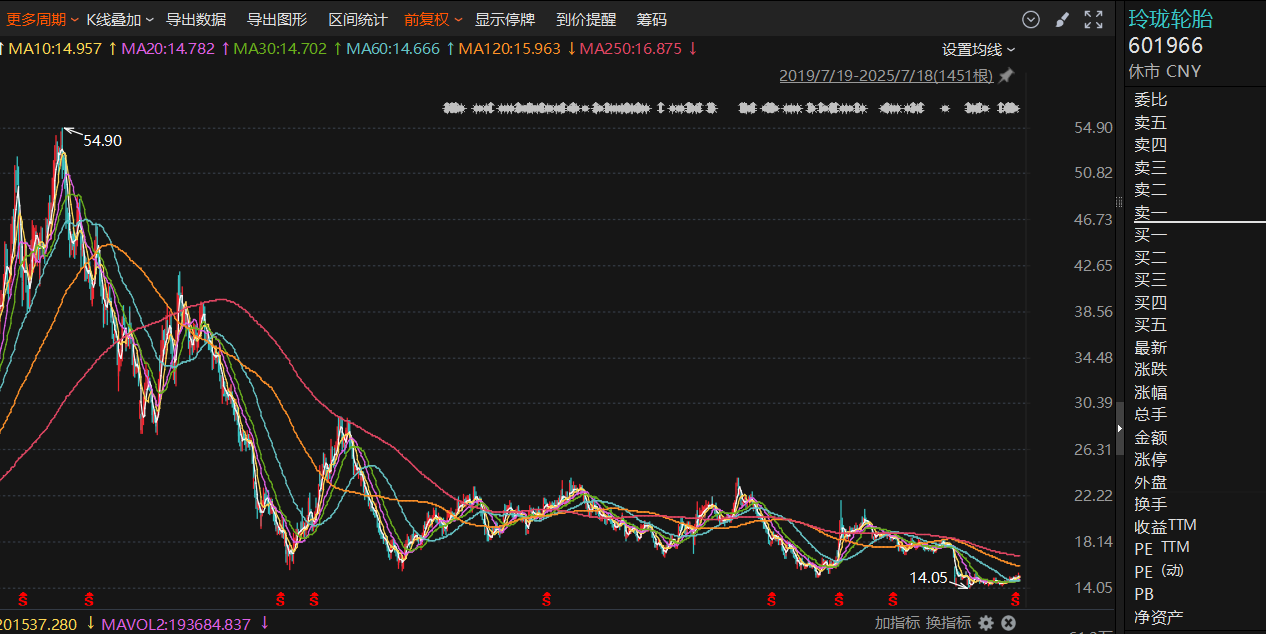Click the rightmost red S marker
1266x634 pixels.
pos(1017,599)
